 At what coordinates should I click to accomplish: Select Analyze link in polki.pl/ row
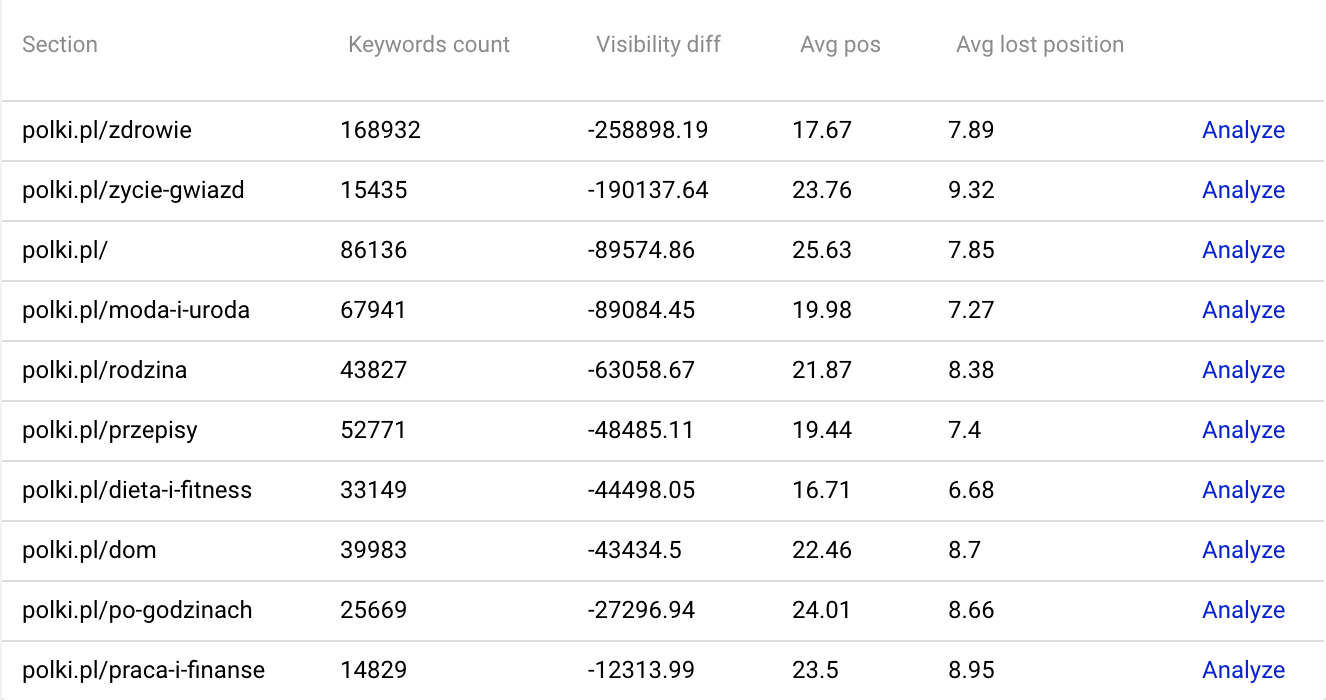pos(1243,250)
